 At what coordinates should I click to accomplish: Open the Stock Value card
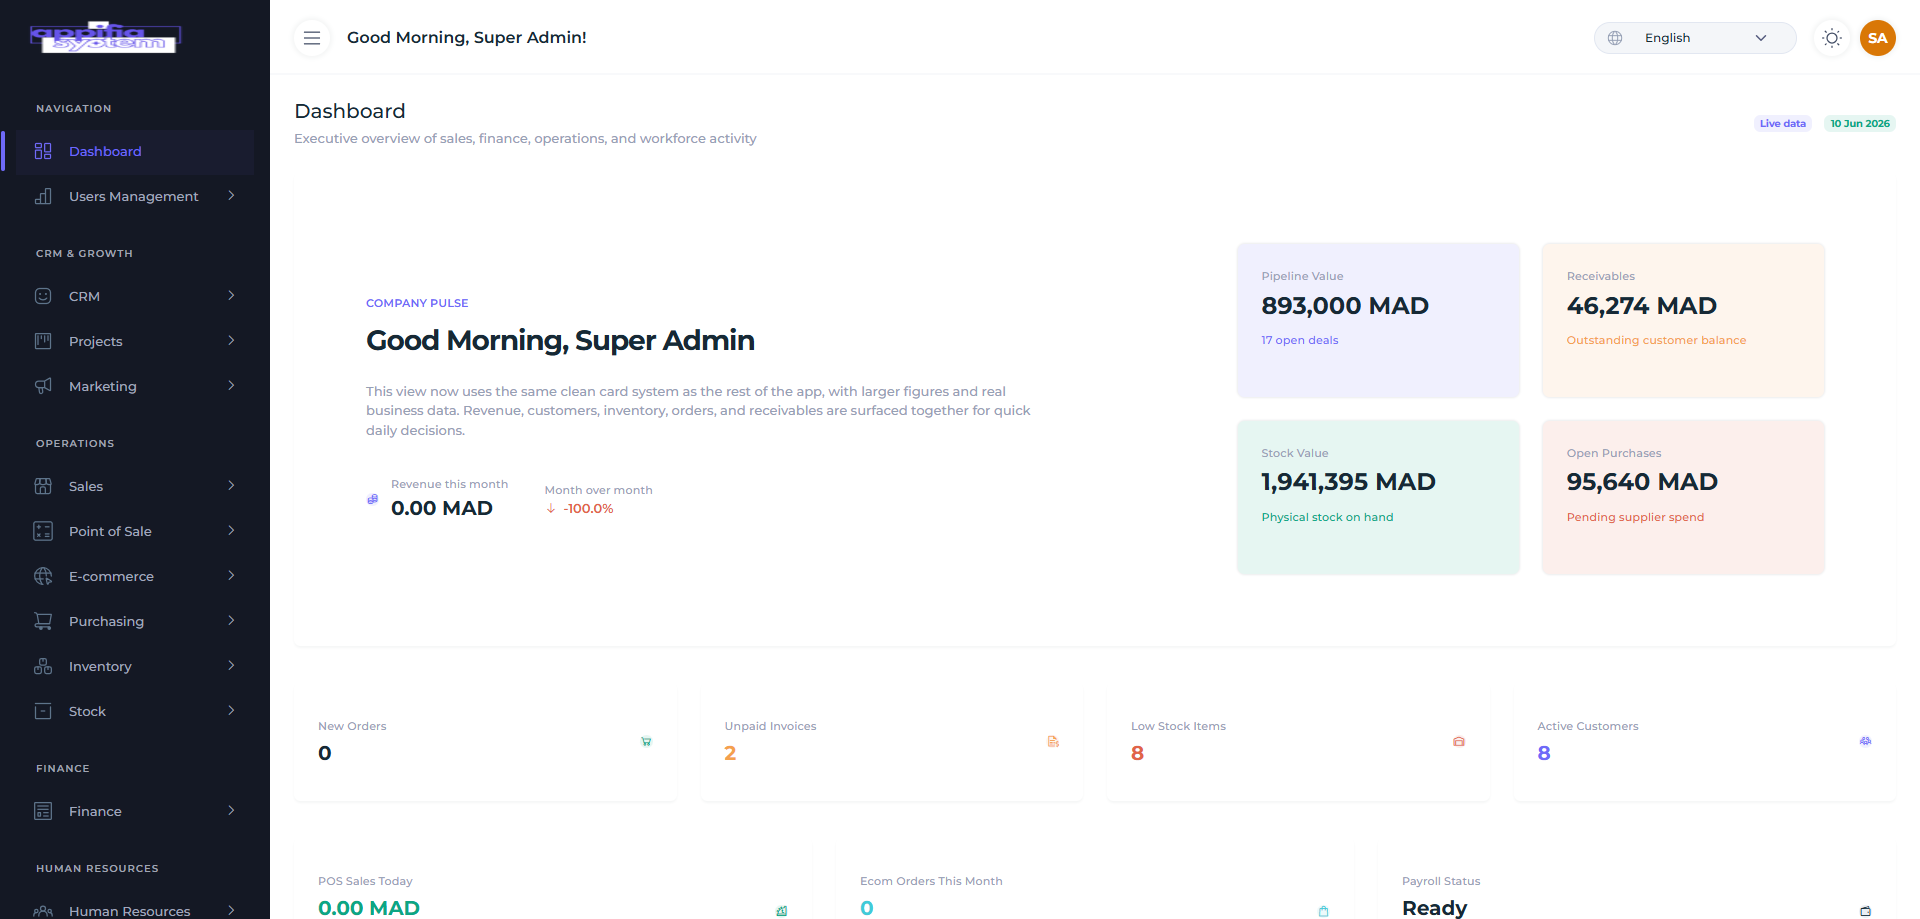coord(1378,497)
